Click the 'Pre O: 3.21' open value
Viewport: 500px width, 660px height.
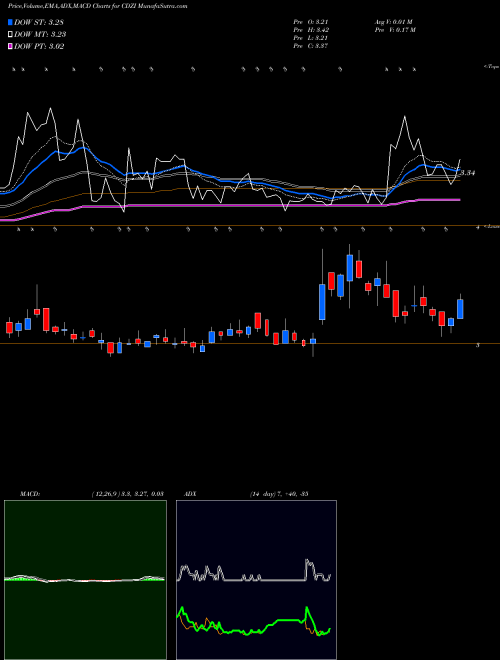311,22
